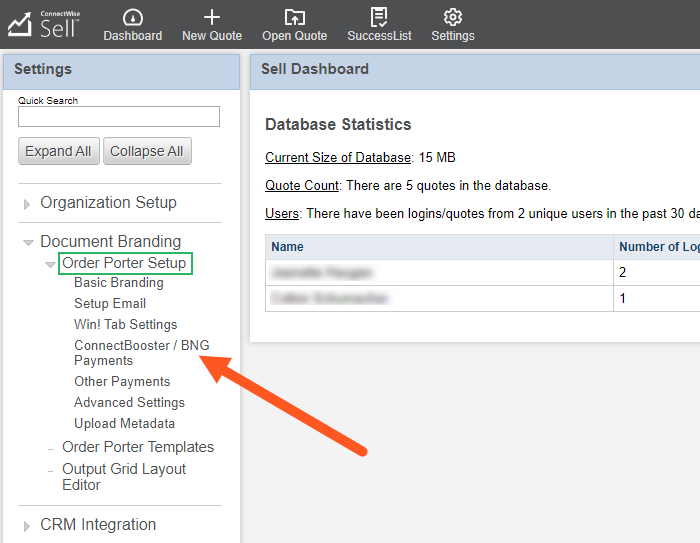
Task: Click the Settings gear icon
Action: [x=453, y=17]
